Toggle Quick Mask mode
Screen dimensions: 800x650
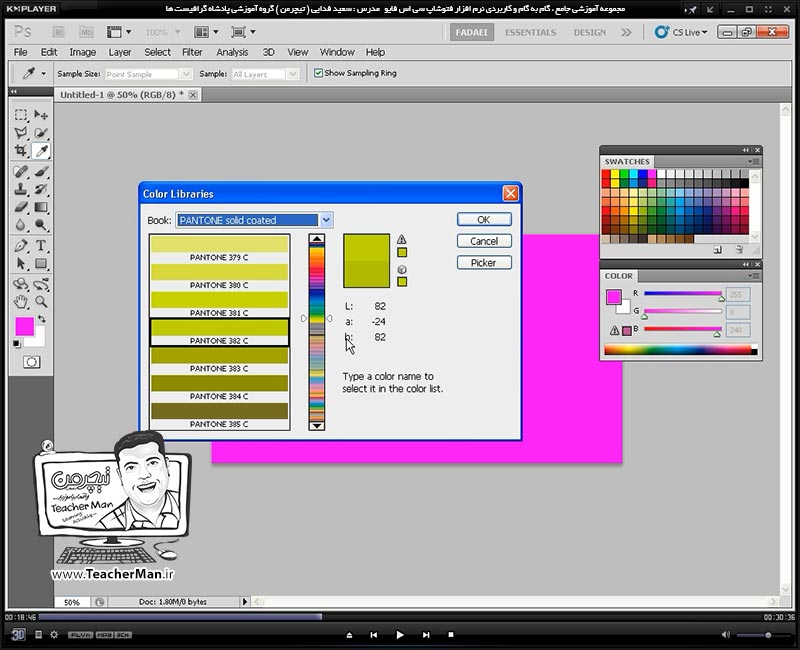coord(32,362)
